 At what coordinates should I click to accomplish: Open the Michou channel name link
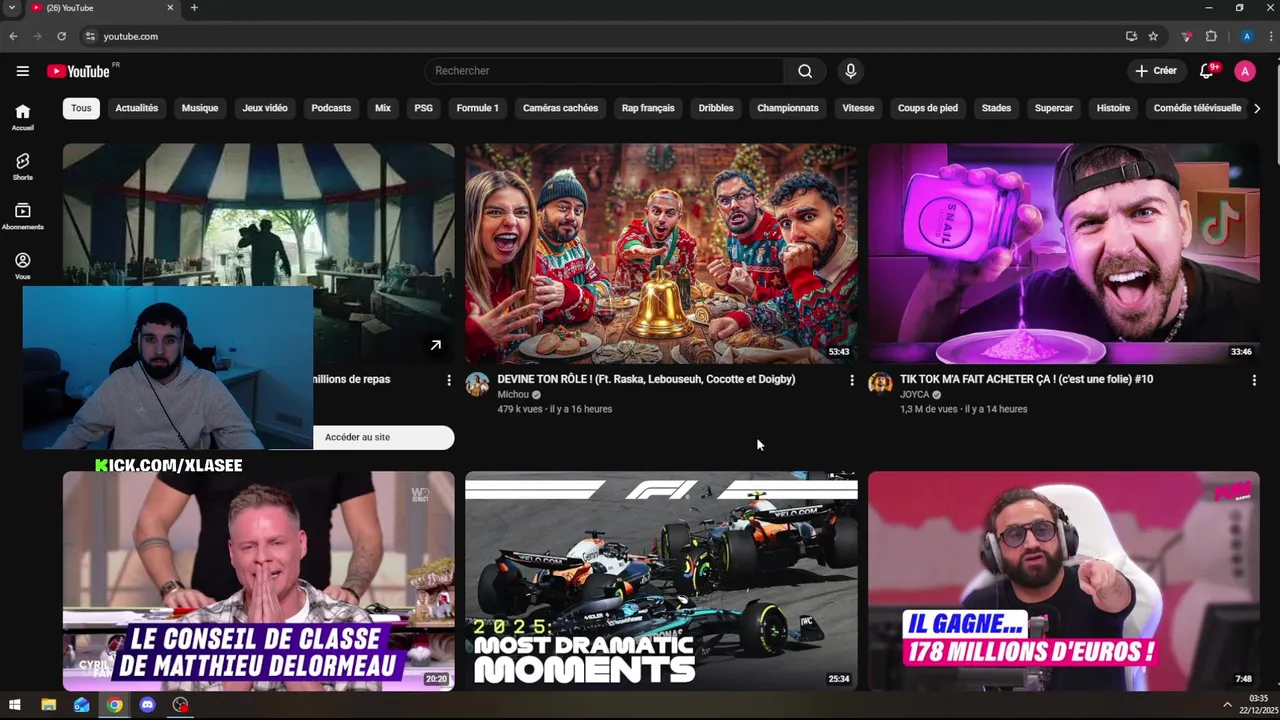[x=513, y=395]
